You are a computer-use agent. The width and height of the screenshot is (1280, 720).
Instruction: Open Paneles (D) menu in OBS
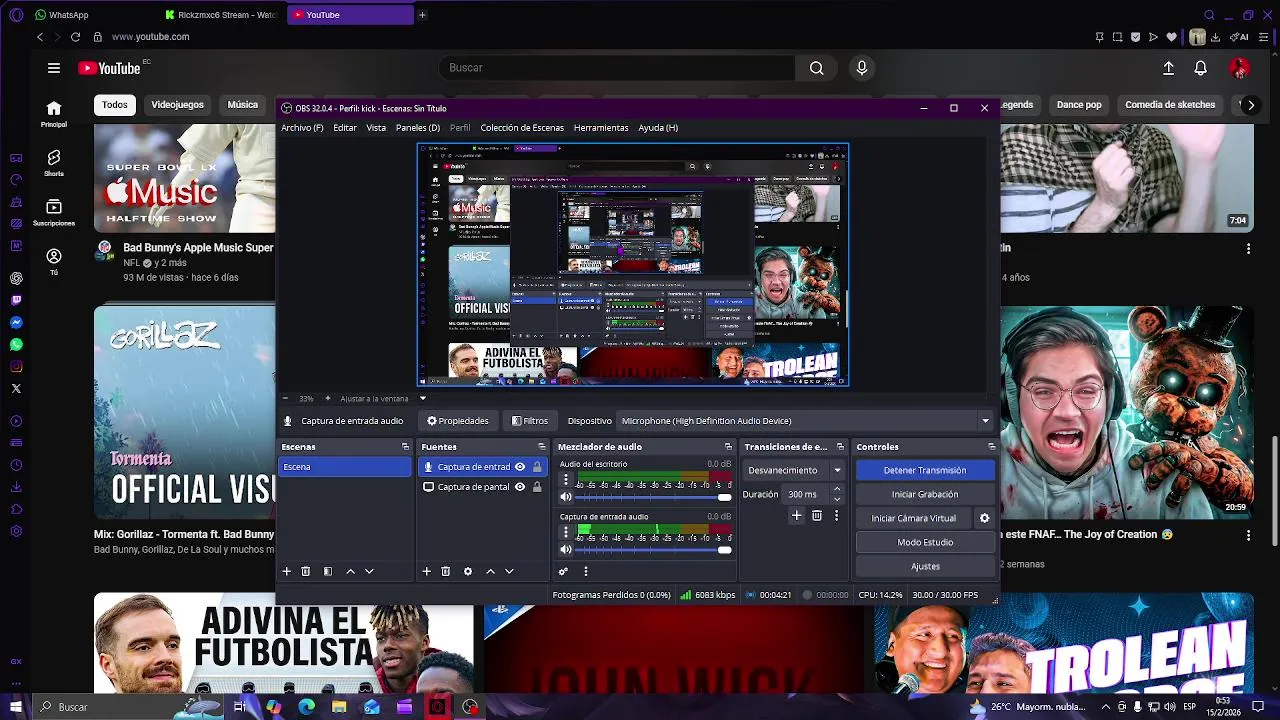click(x=418, y=128)
